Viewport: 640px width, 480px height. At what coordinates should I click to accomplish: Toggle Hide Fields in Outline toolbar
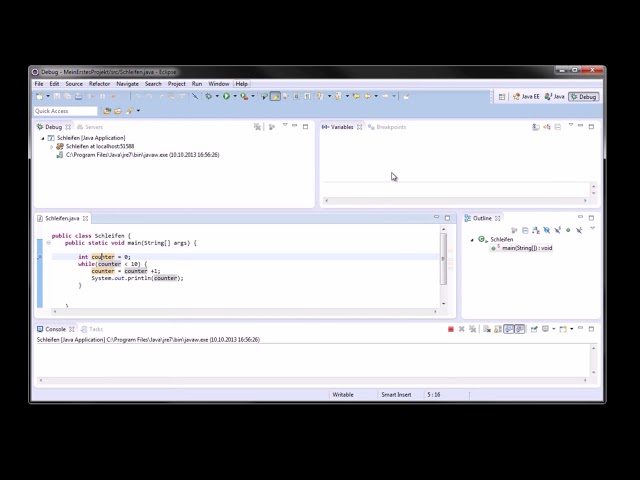click(x=547, y=230)
